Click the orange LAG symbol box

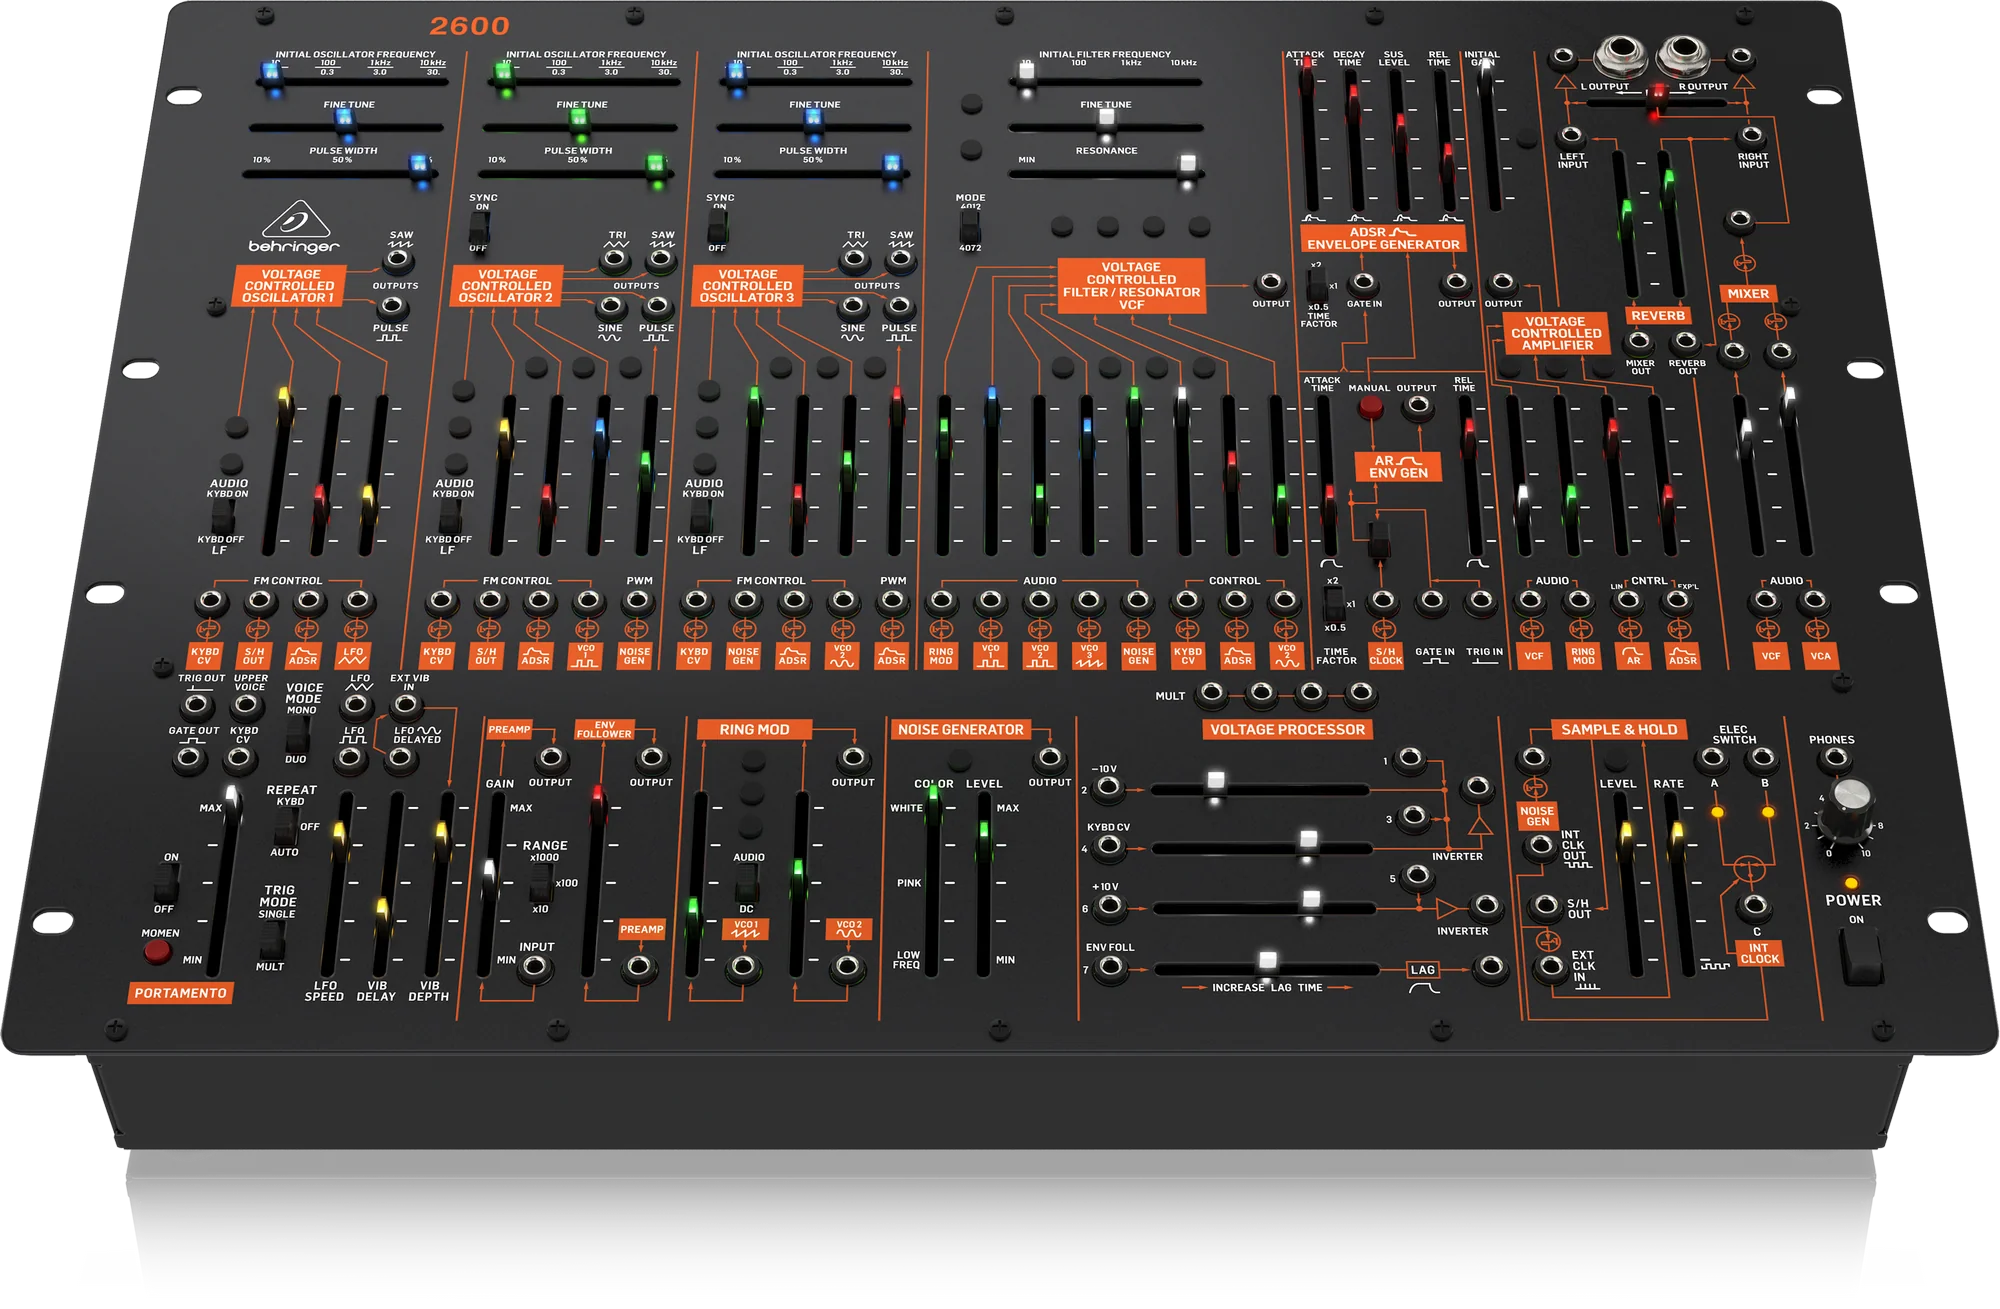[1423, 969]
